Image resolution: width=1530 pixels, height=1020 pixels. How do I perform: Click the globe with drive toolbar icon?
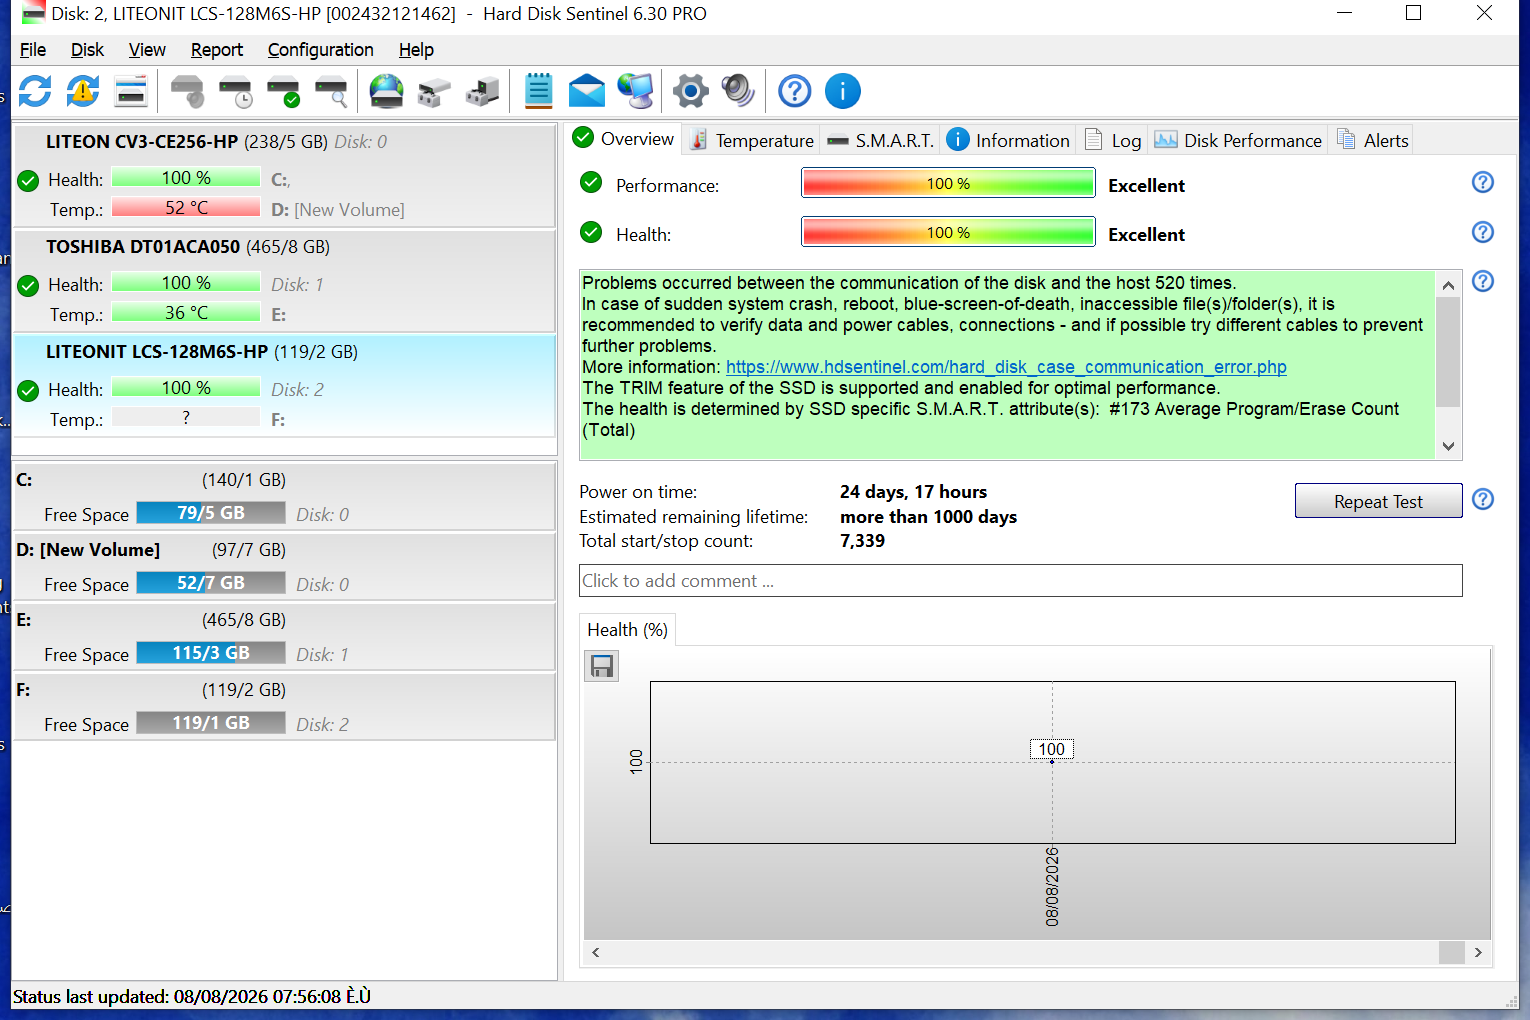(387, 91)
